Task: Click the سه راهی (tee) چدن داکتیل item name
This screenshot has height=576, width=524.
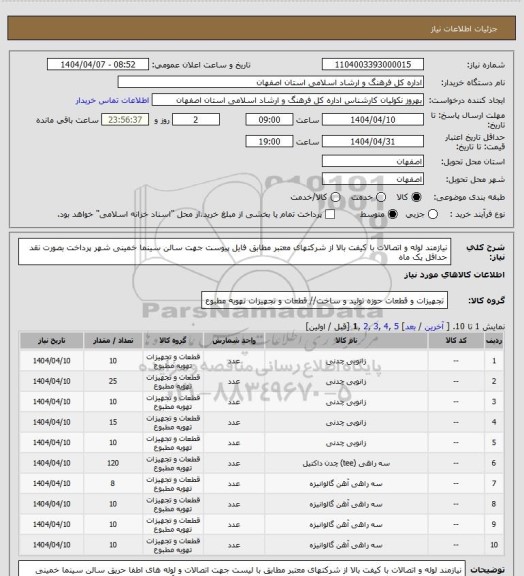Action: (x=346, y=463)
